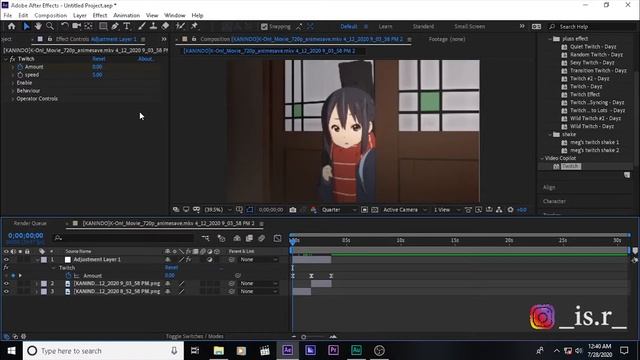Viewport: 640px width, 360px height.
Task: Click About link for Twitch effect
Action: point(145,59)
